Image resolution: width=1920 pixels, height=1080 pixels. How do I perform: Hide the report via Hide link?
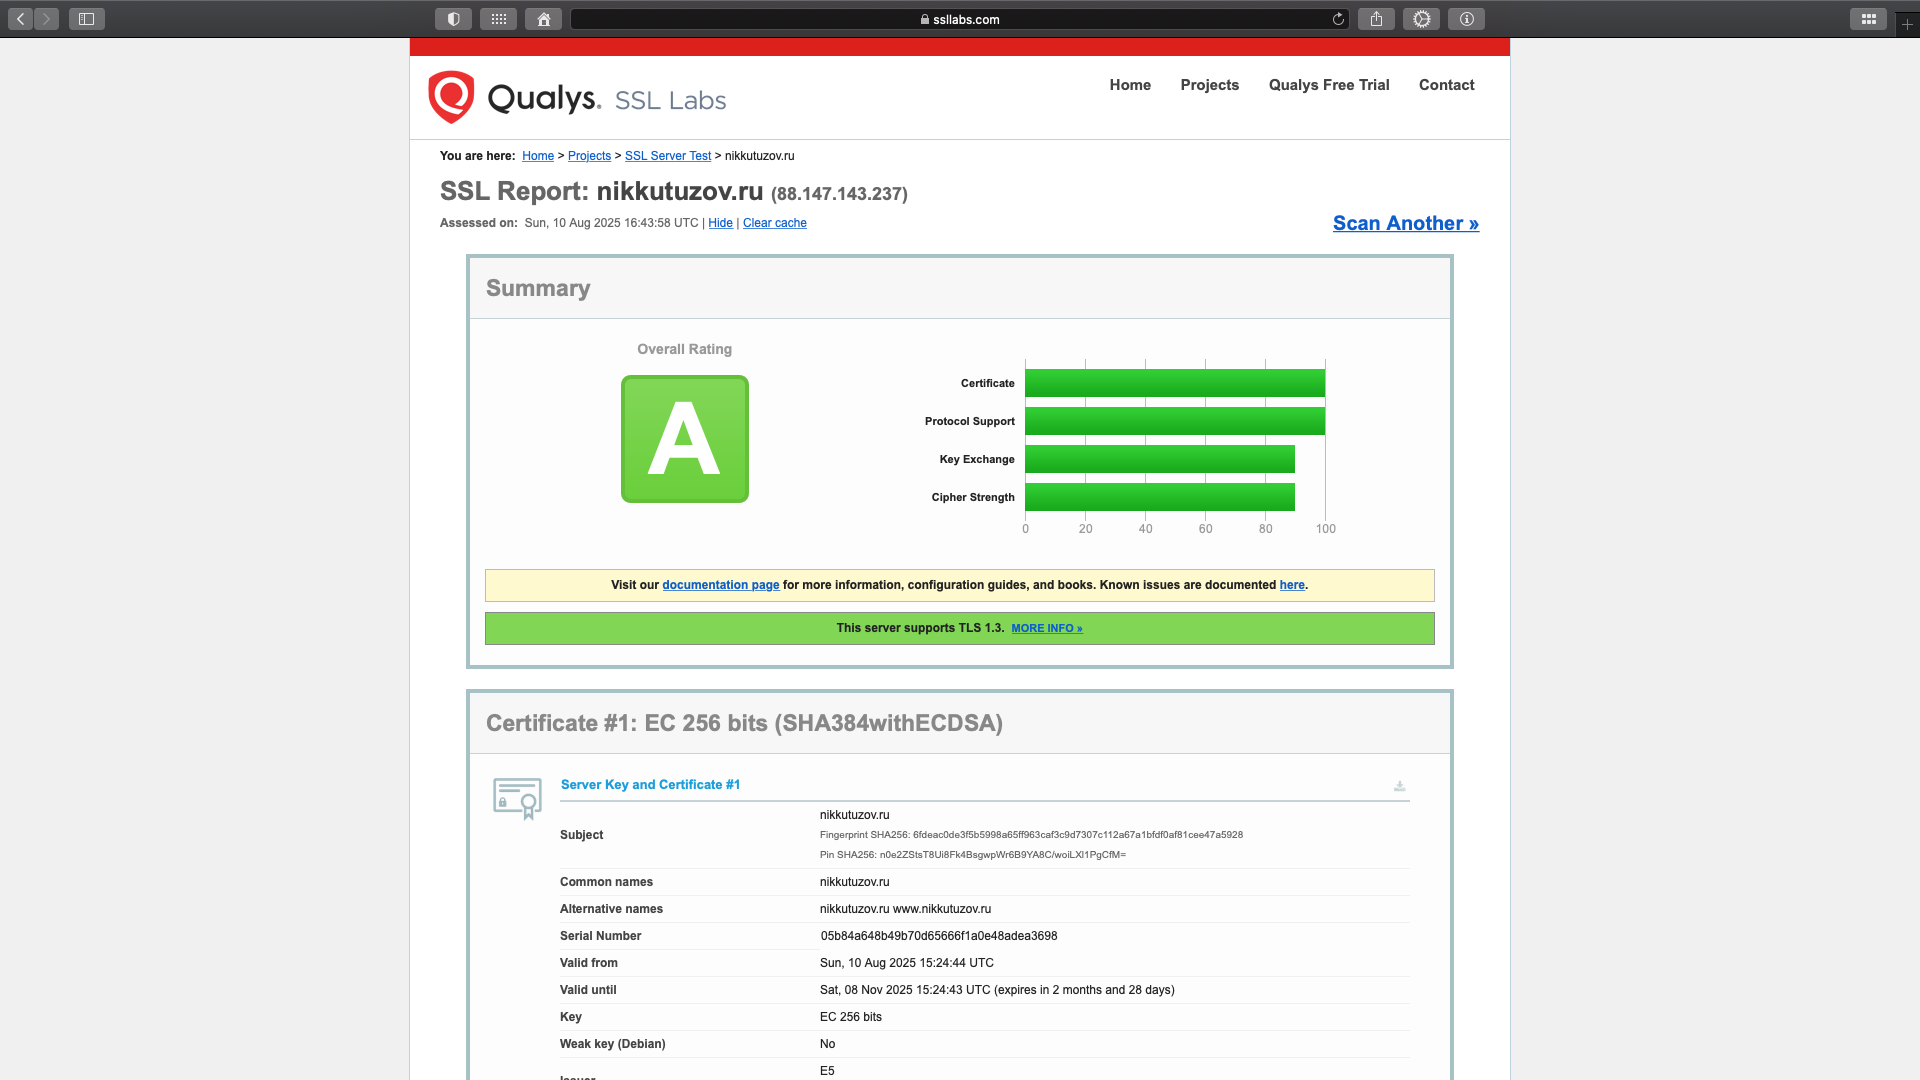[720, 223]
